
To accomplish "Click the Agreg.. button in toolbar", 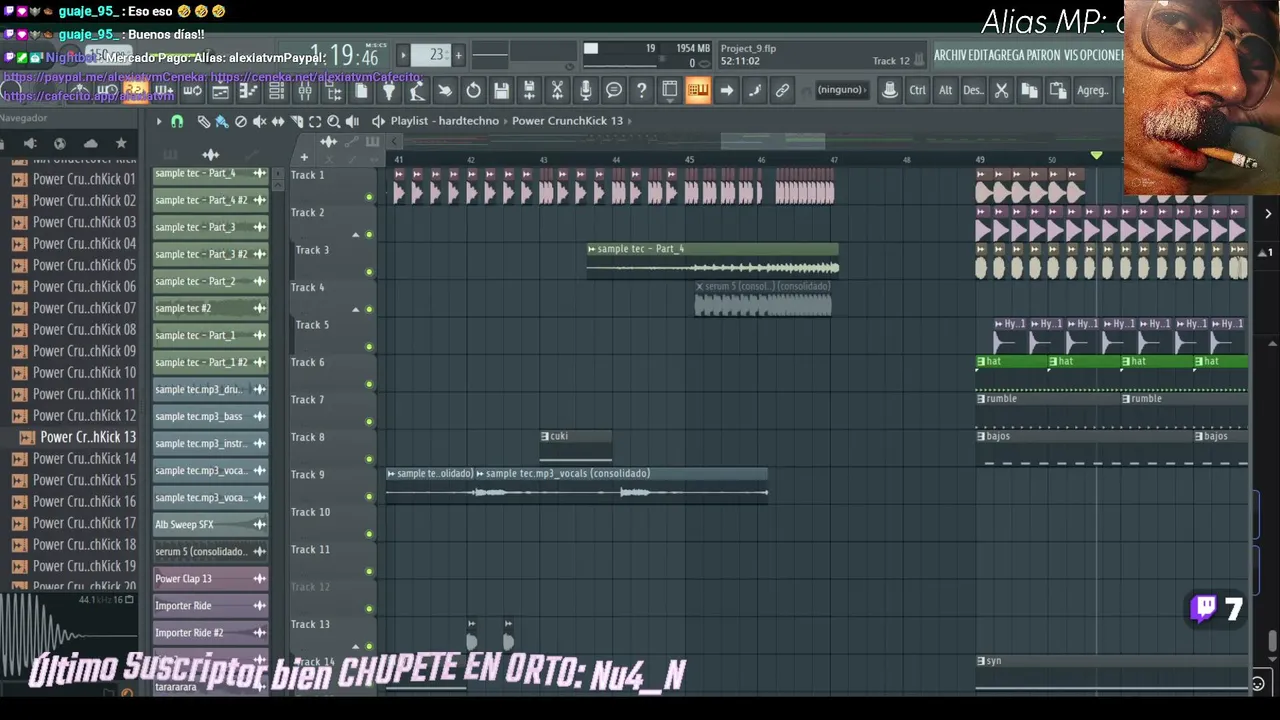I will (1092, 91).
